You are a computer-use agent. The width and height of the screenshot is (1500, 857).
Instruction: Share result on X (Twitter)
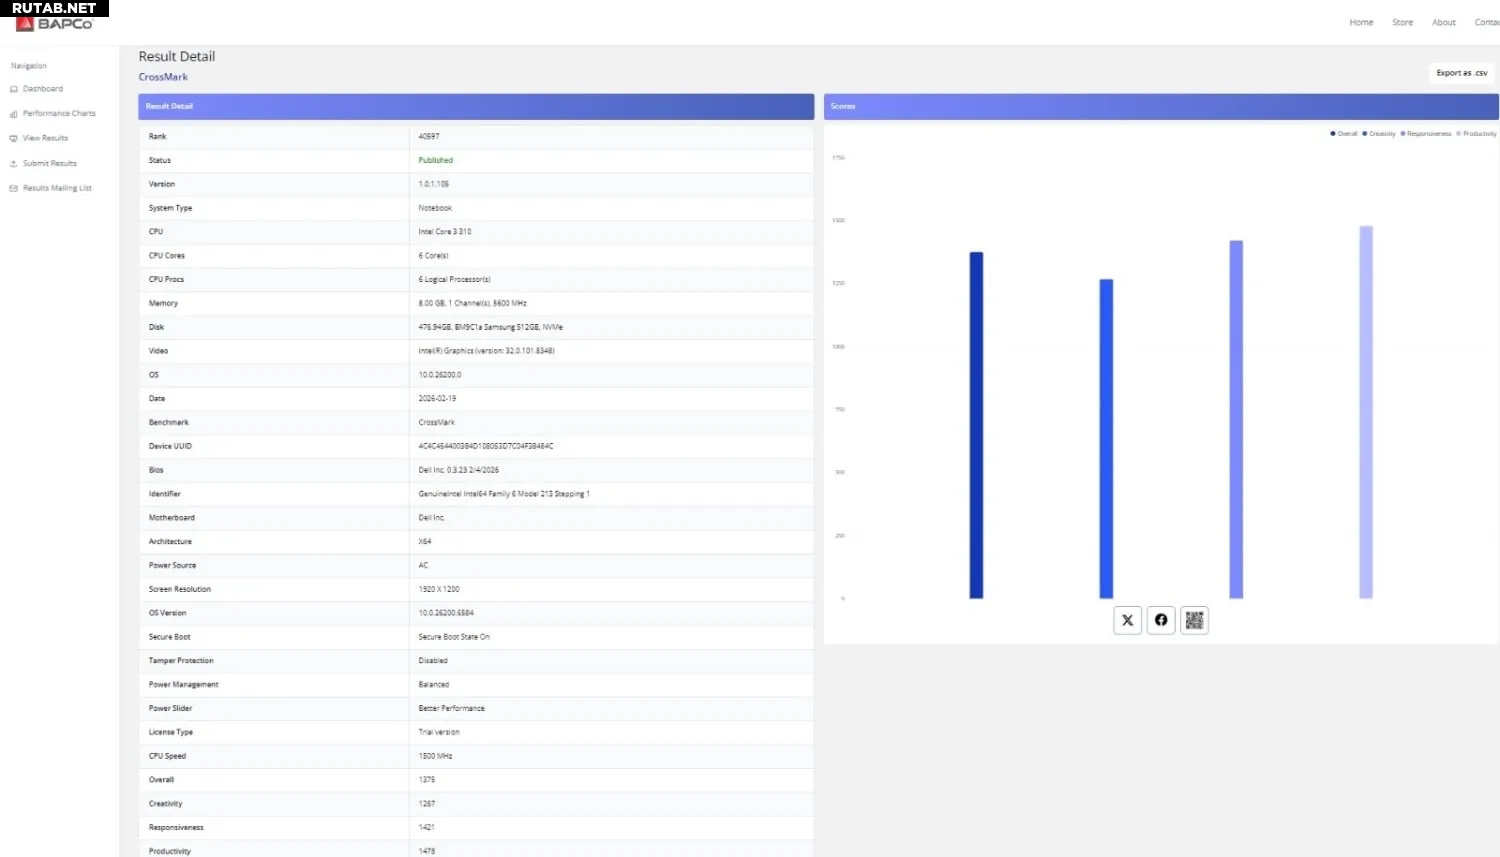[1127, 620]
